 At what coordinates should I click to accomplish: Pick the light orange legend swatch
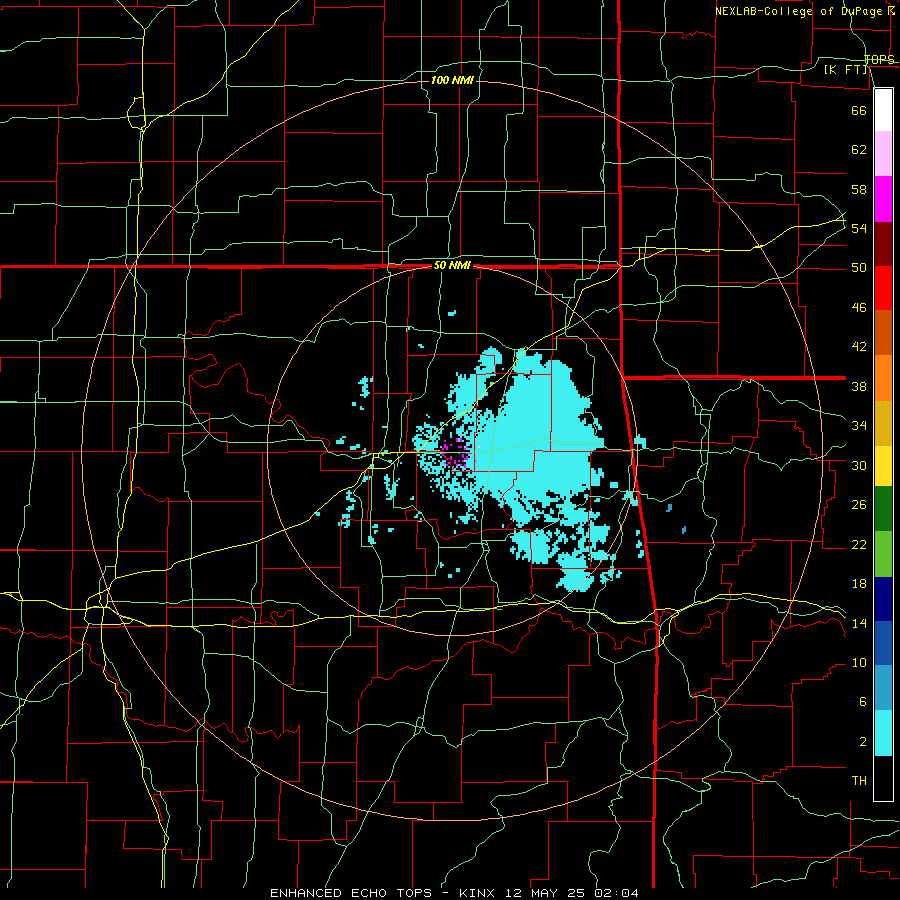(x=883, y=378)
